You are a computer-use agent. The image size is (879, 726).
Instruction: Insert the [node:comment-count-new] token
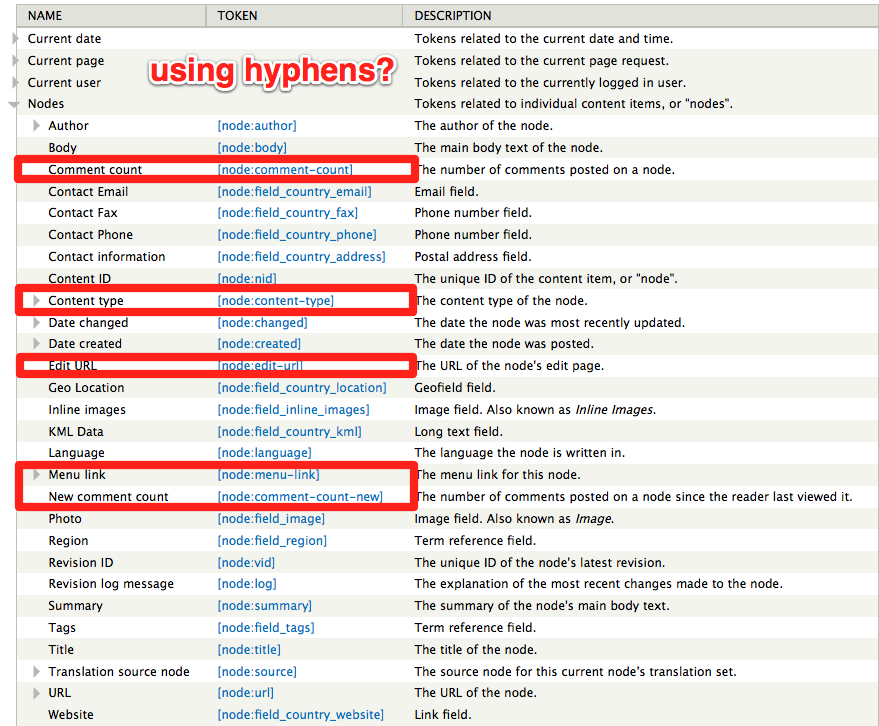[x=300, y=497]
